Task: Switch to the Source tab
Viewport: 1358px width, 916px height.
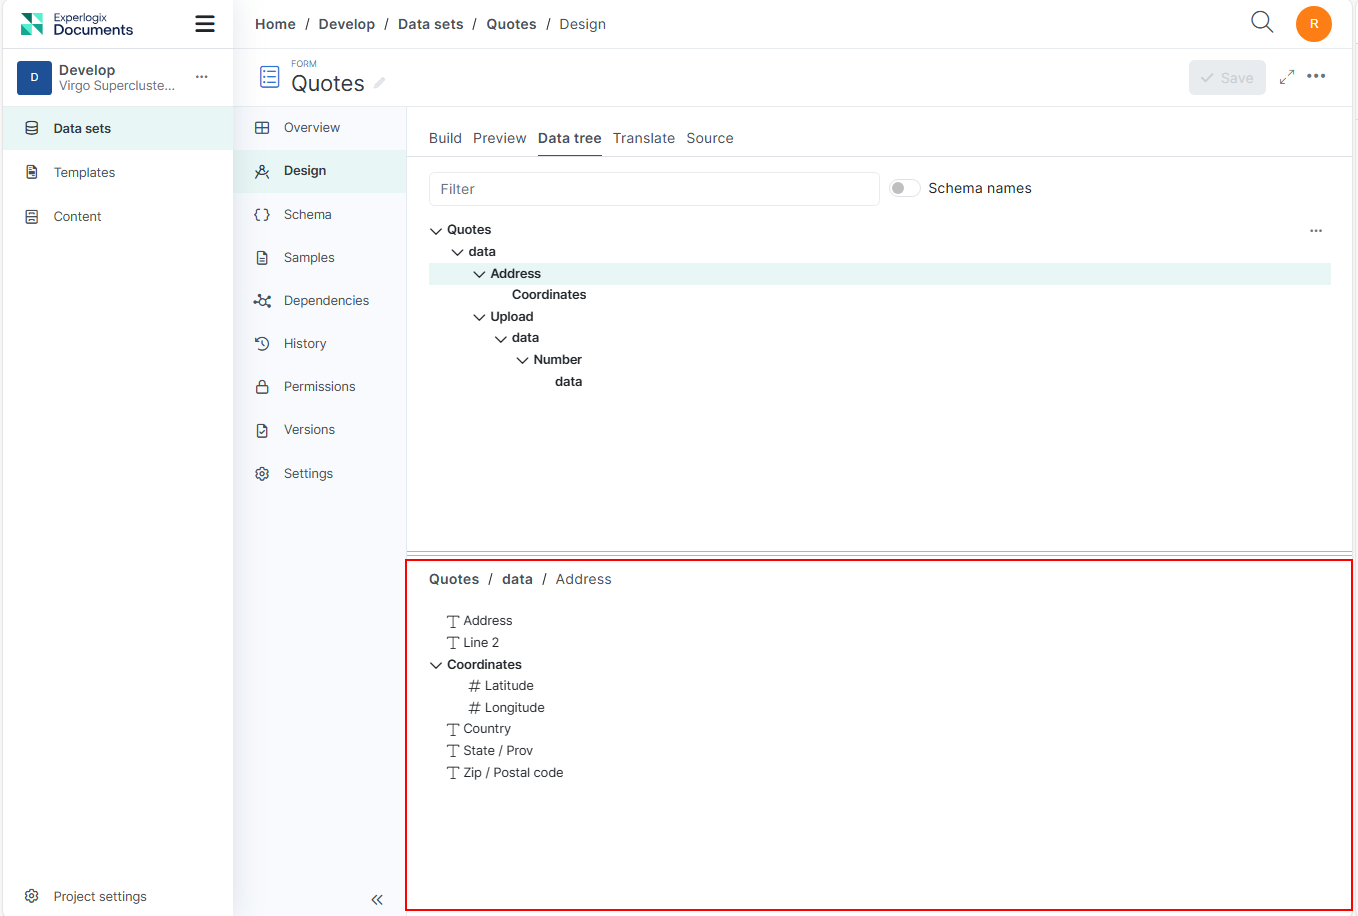Action: [710, 138]
